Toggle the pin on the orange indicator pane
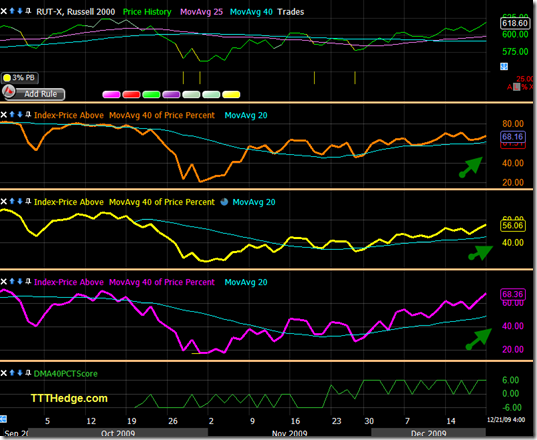 [x=28, y=114]
